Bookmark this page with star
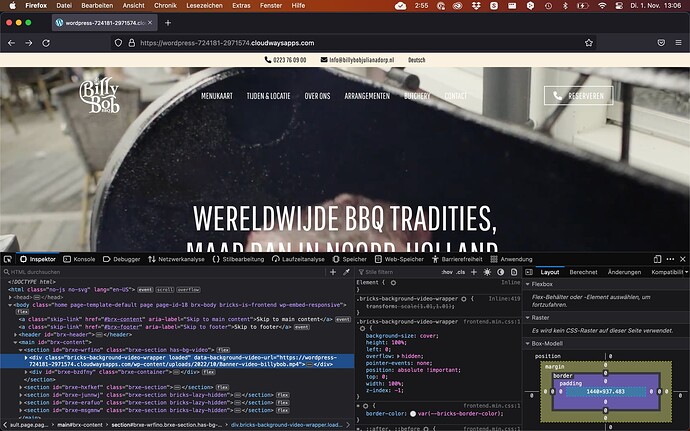The width and height of the screenshot is (690, 431). click(589, 43)
